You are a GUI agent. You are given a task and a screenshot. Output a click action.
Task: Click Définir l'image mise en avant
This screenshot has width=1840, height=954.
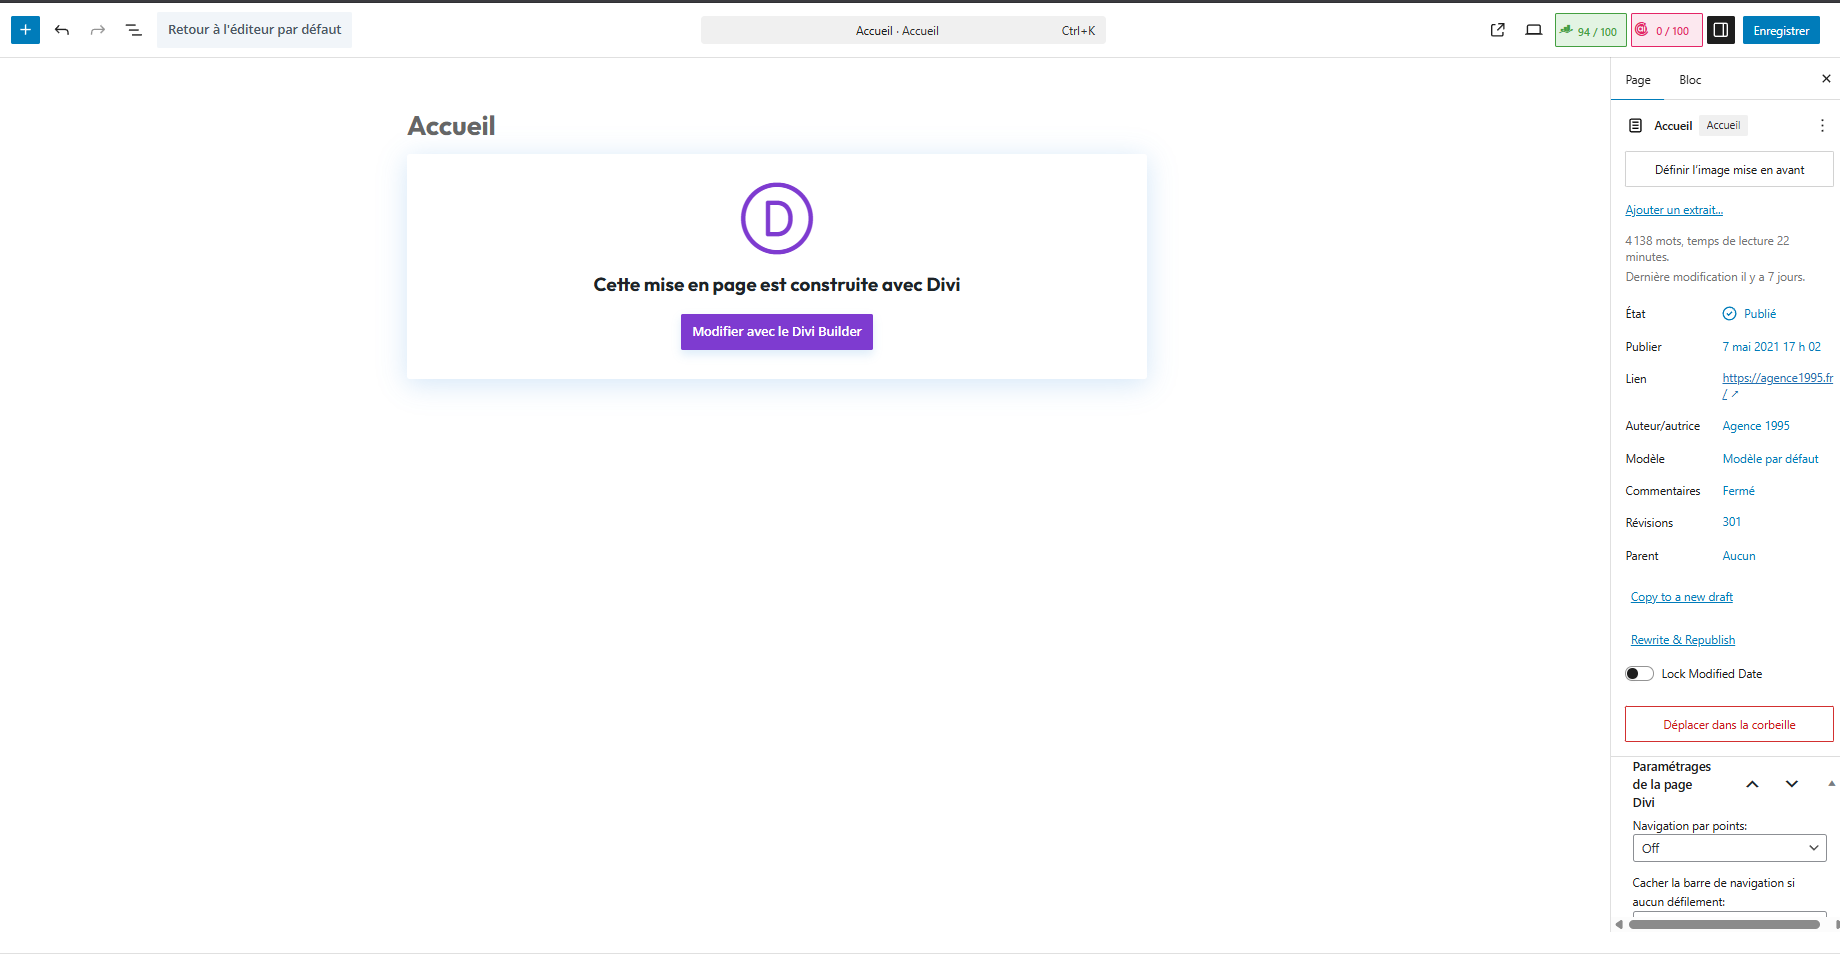1729,170
